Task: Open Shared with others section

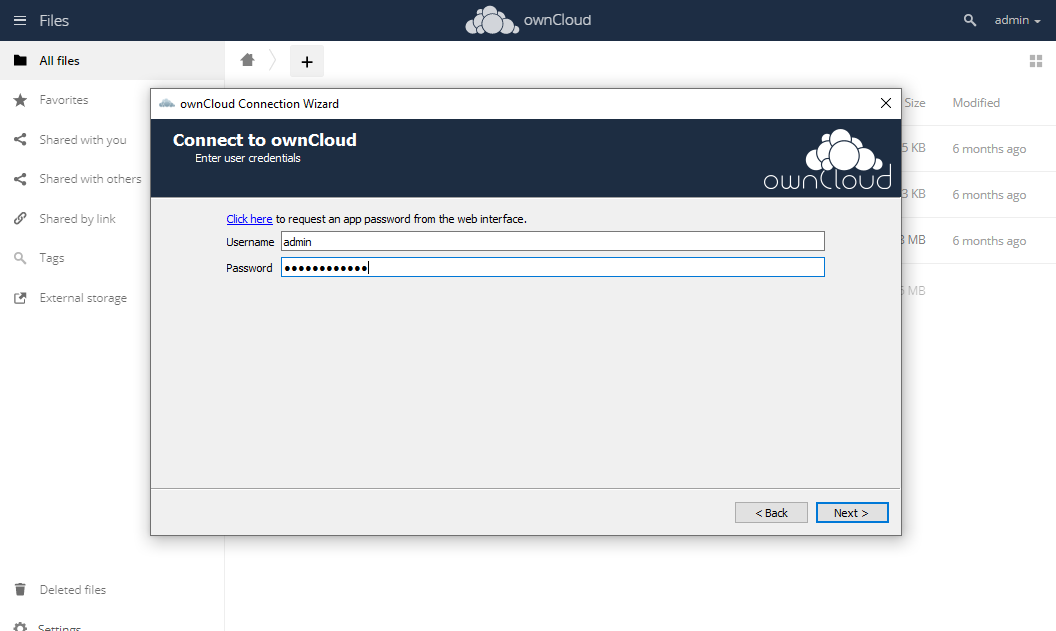Action: pyautogui.click(x=90, y=179)
